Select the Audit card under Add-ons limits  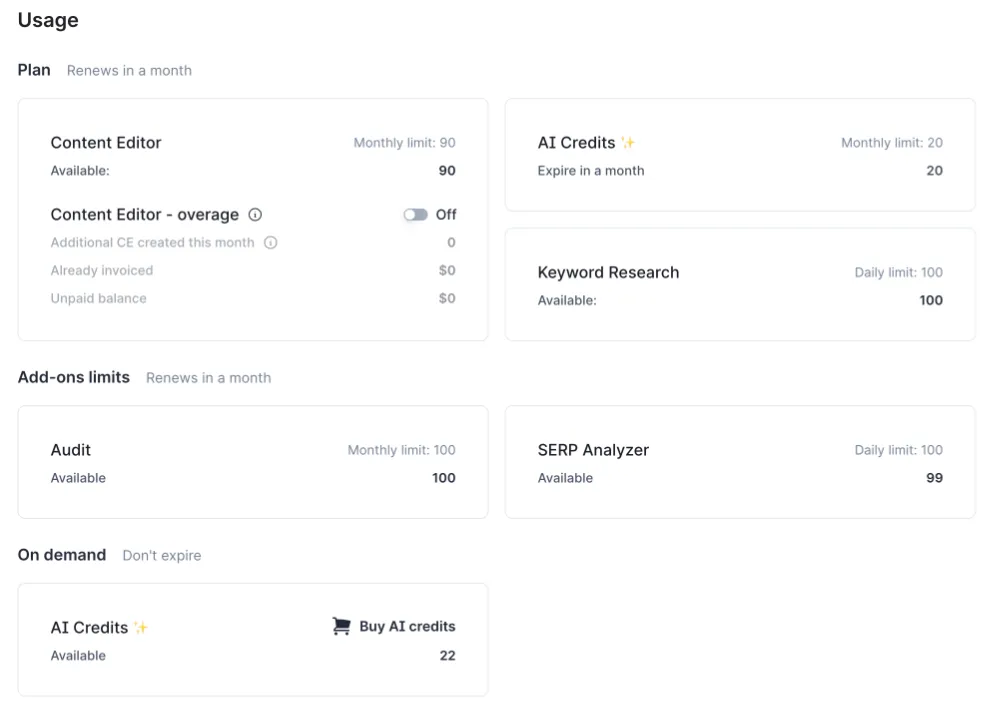[x=253, y=462]
